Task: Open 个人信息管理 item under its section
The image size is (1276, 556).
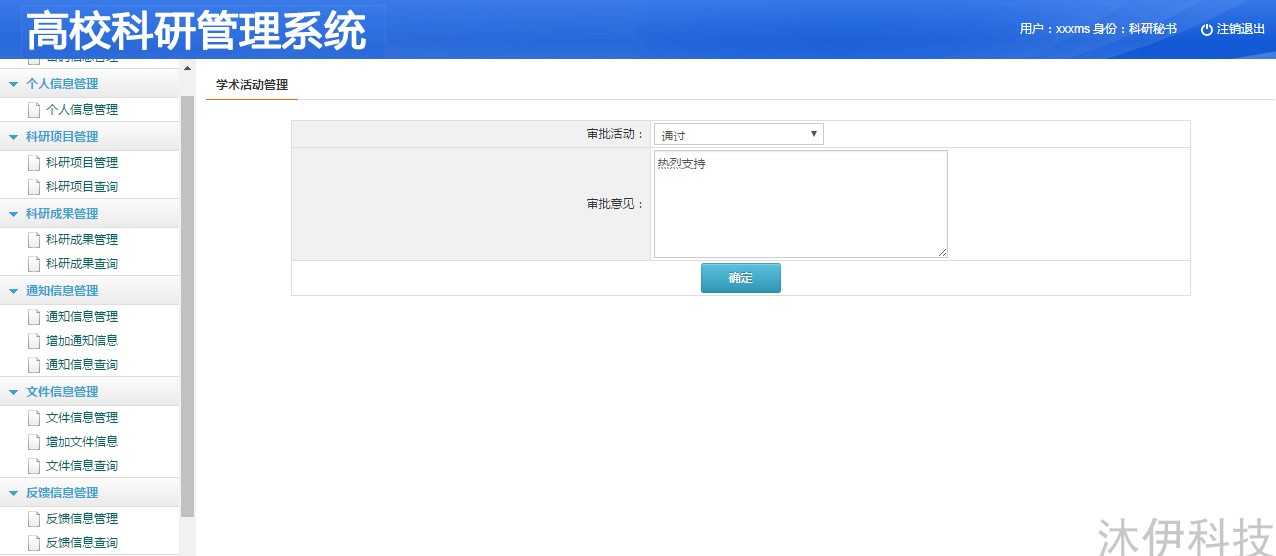Action: (82, 110)
